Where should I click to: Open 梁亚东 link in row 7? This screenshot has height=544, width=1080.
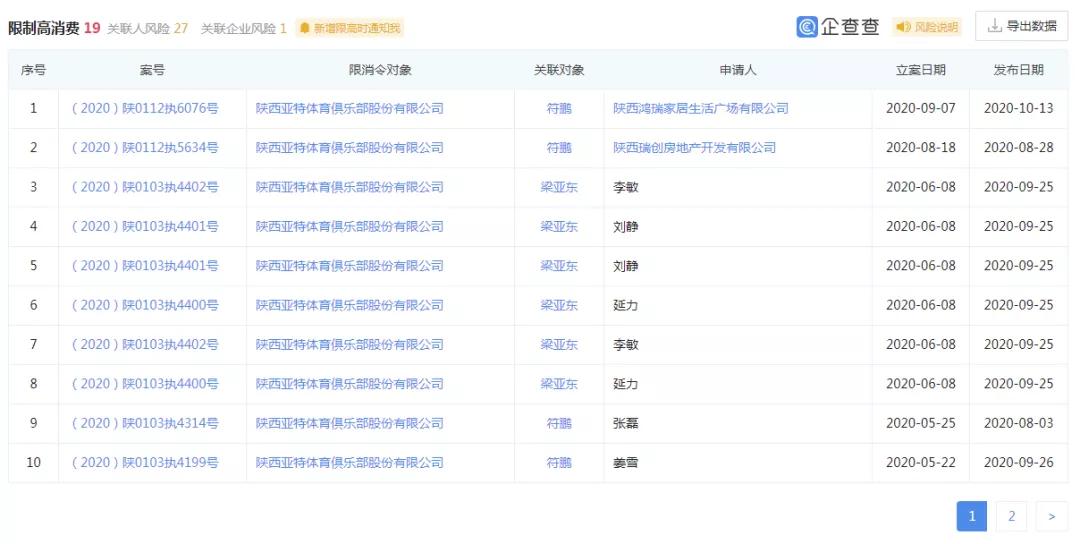click(x=559, y=344)
